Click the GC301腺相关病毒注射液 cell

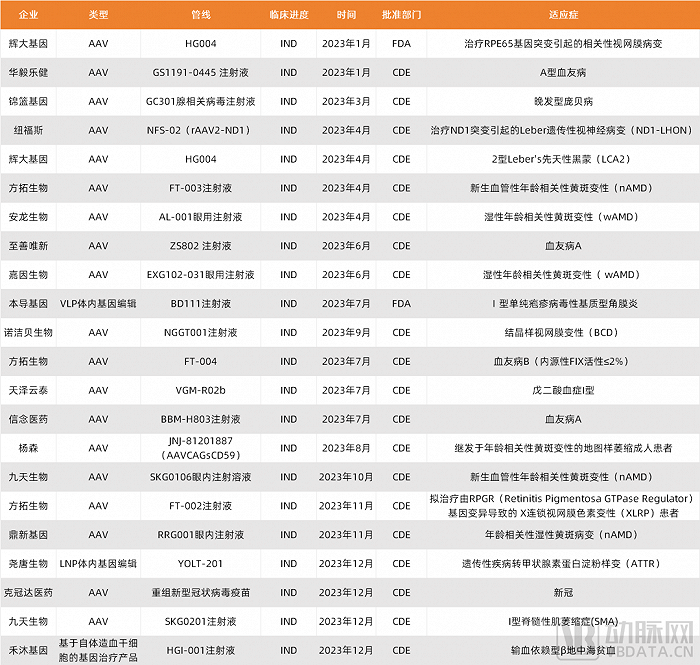pos(200,101)
